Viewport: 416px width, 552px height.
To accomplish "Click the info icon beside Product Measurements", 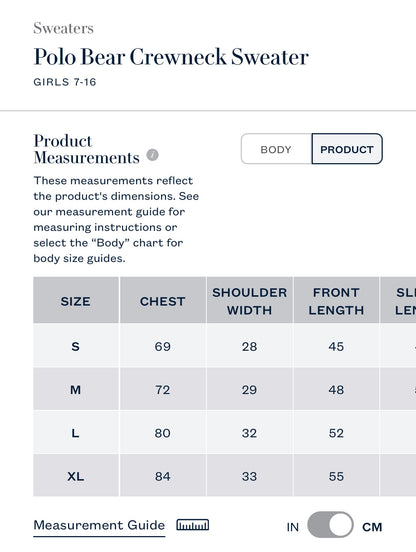I will (x=152, y=155).
